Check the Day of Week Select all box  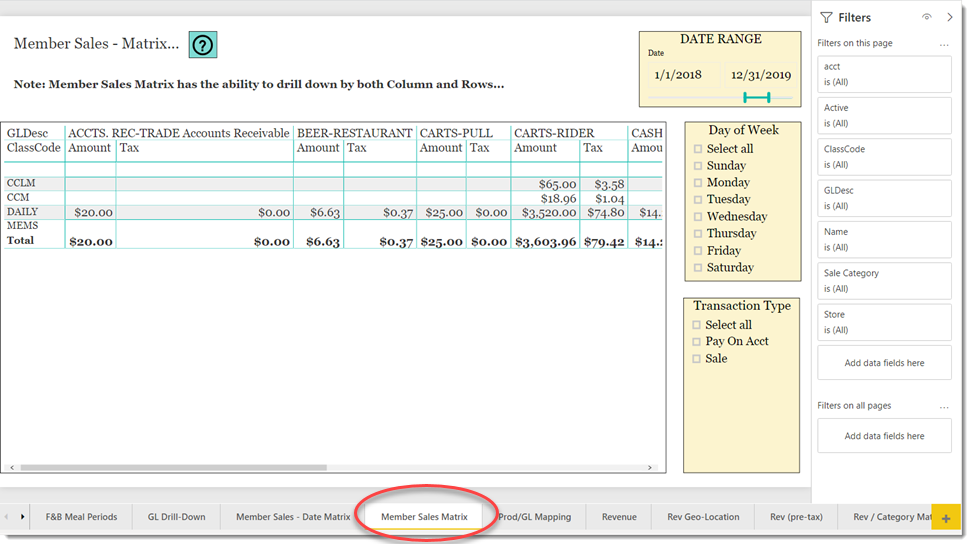click(698, 149)
